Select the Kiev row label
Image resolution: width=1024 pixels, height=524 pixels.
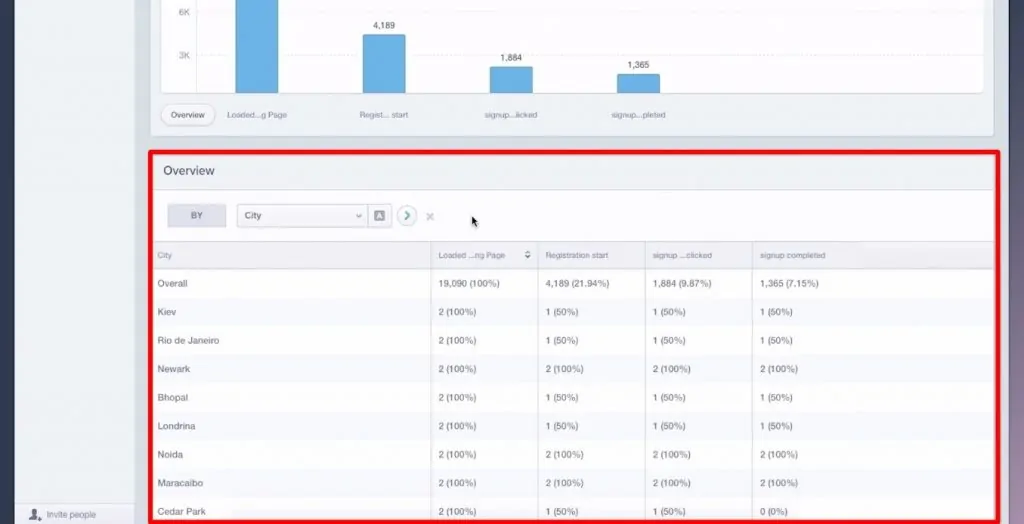pos(167,312)
